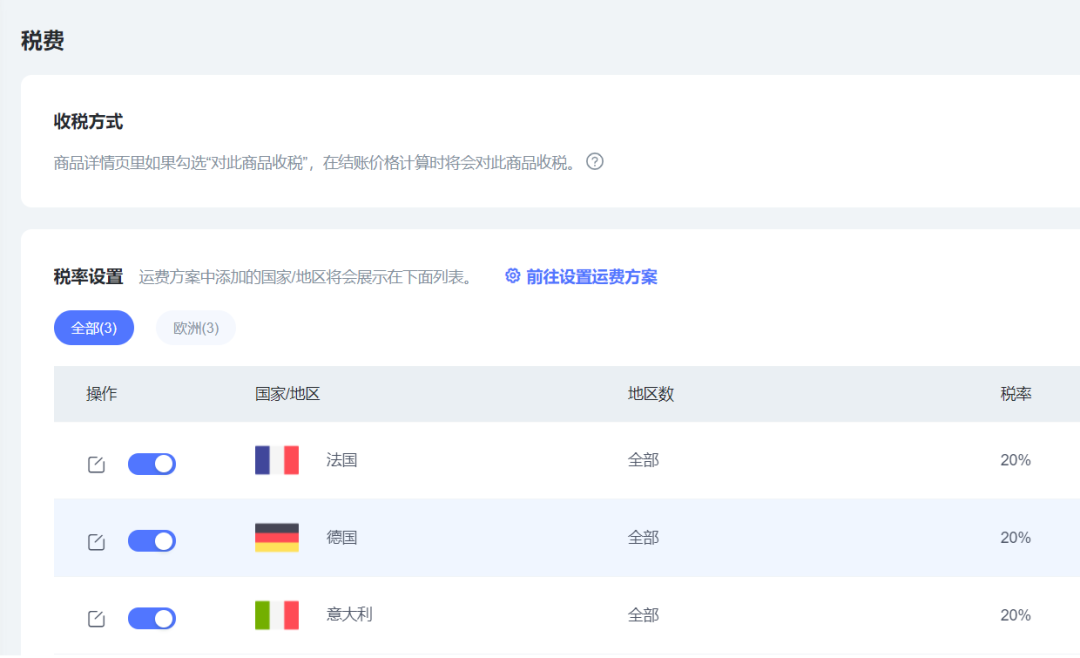1080x658 pixels.
Task: Turn off the switch in the 德国 row
Action: tap(151, 540)
